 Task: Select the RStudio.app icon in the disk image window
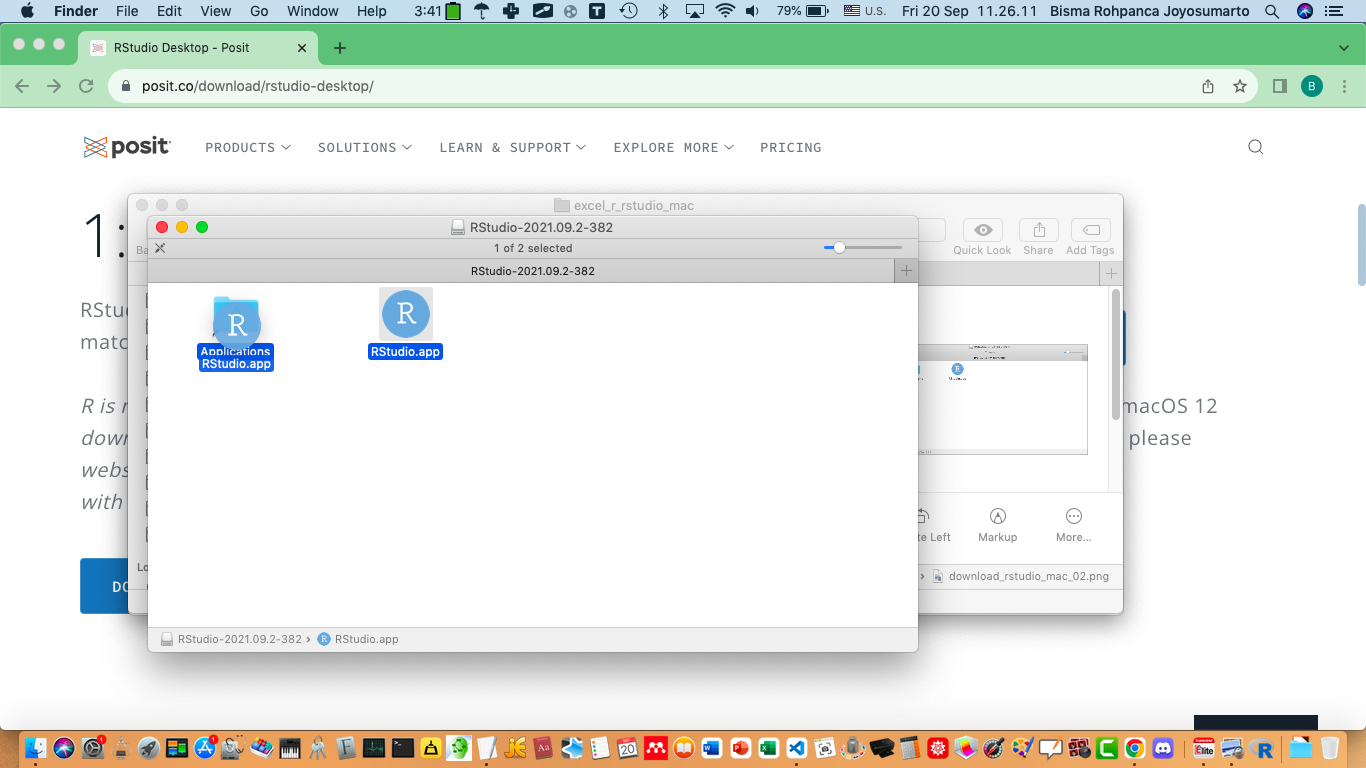tap(406, 313)
